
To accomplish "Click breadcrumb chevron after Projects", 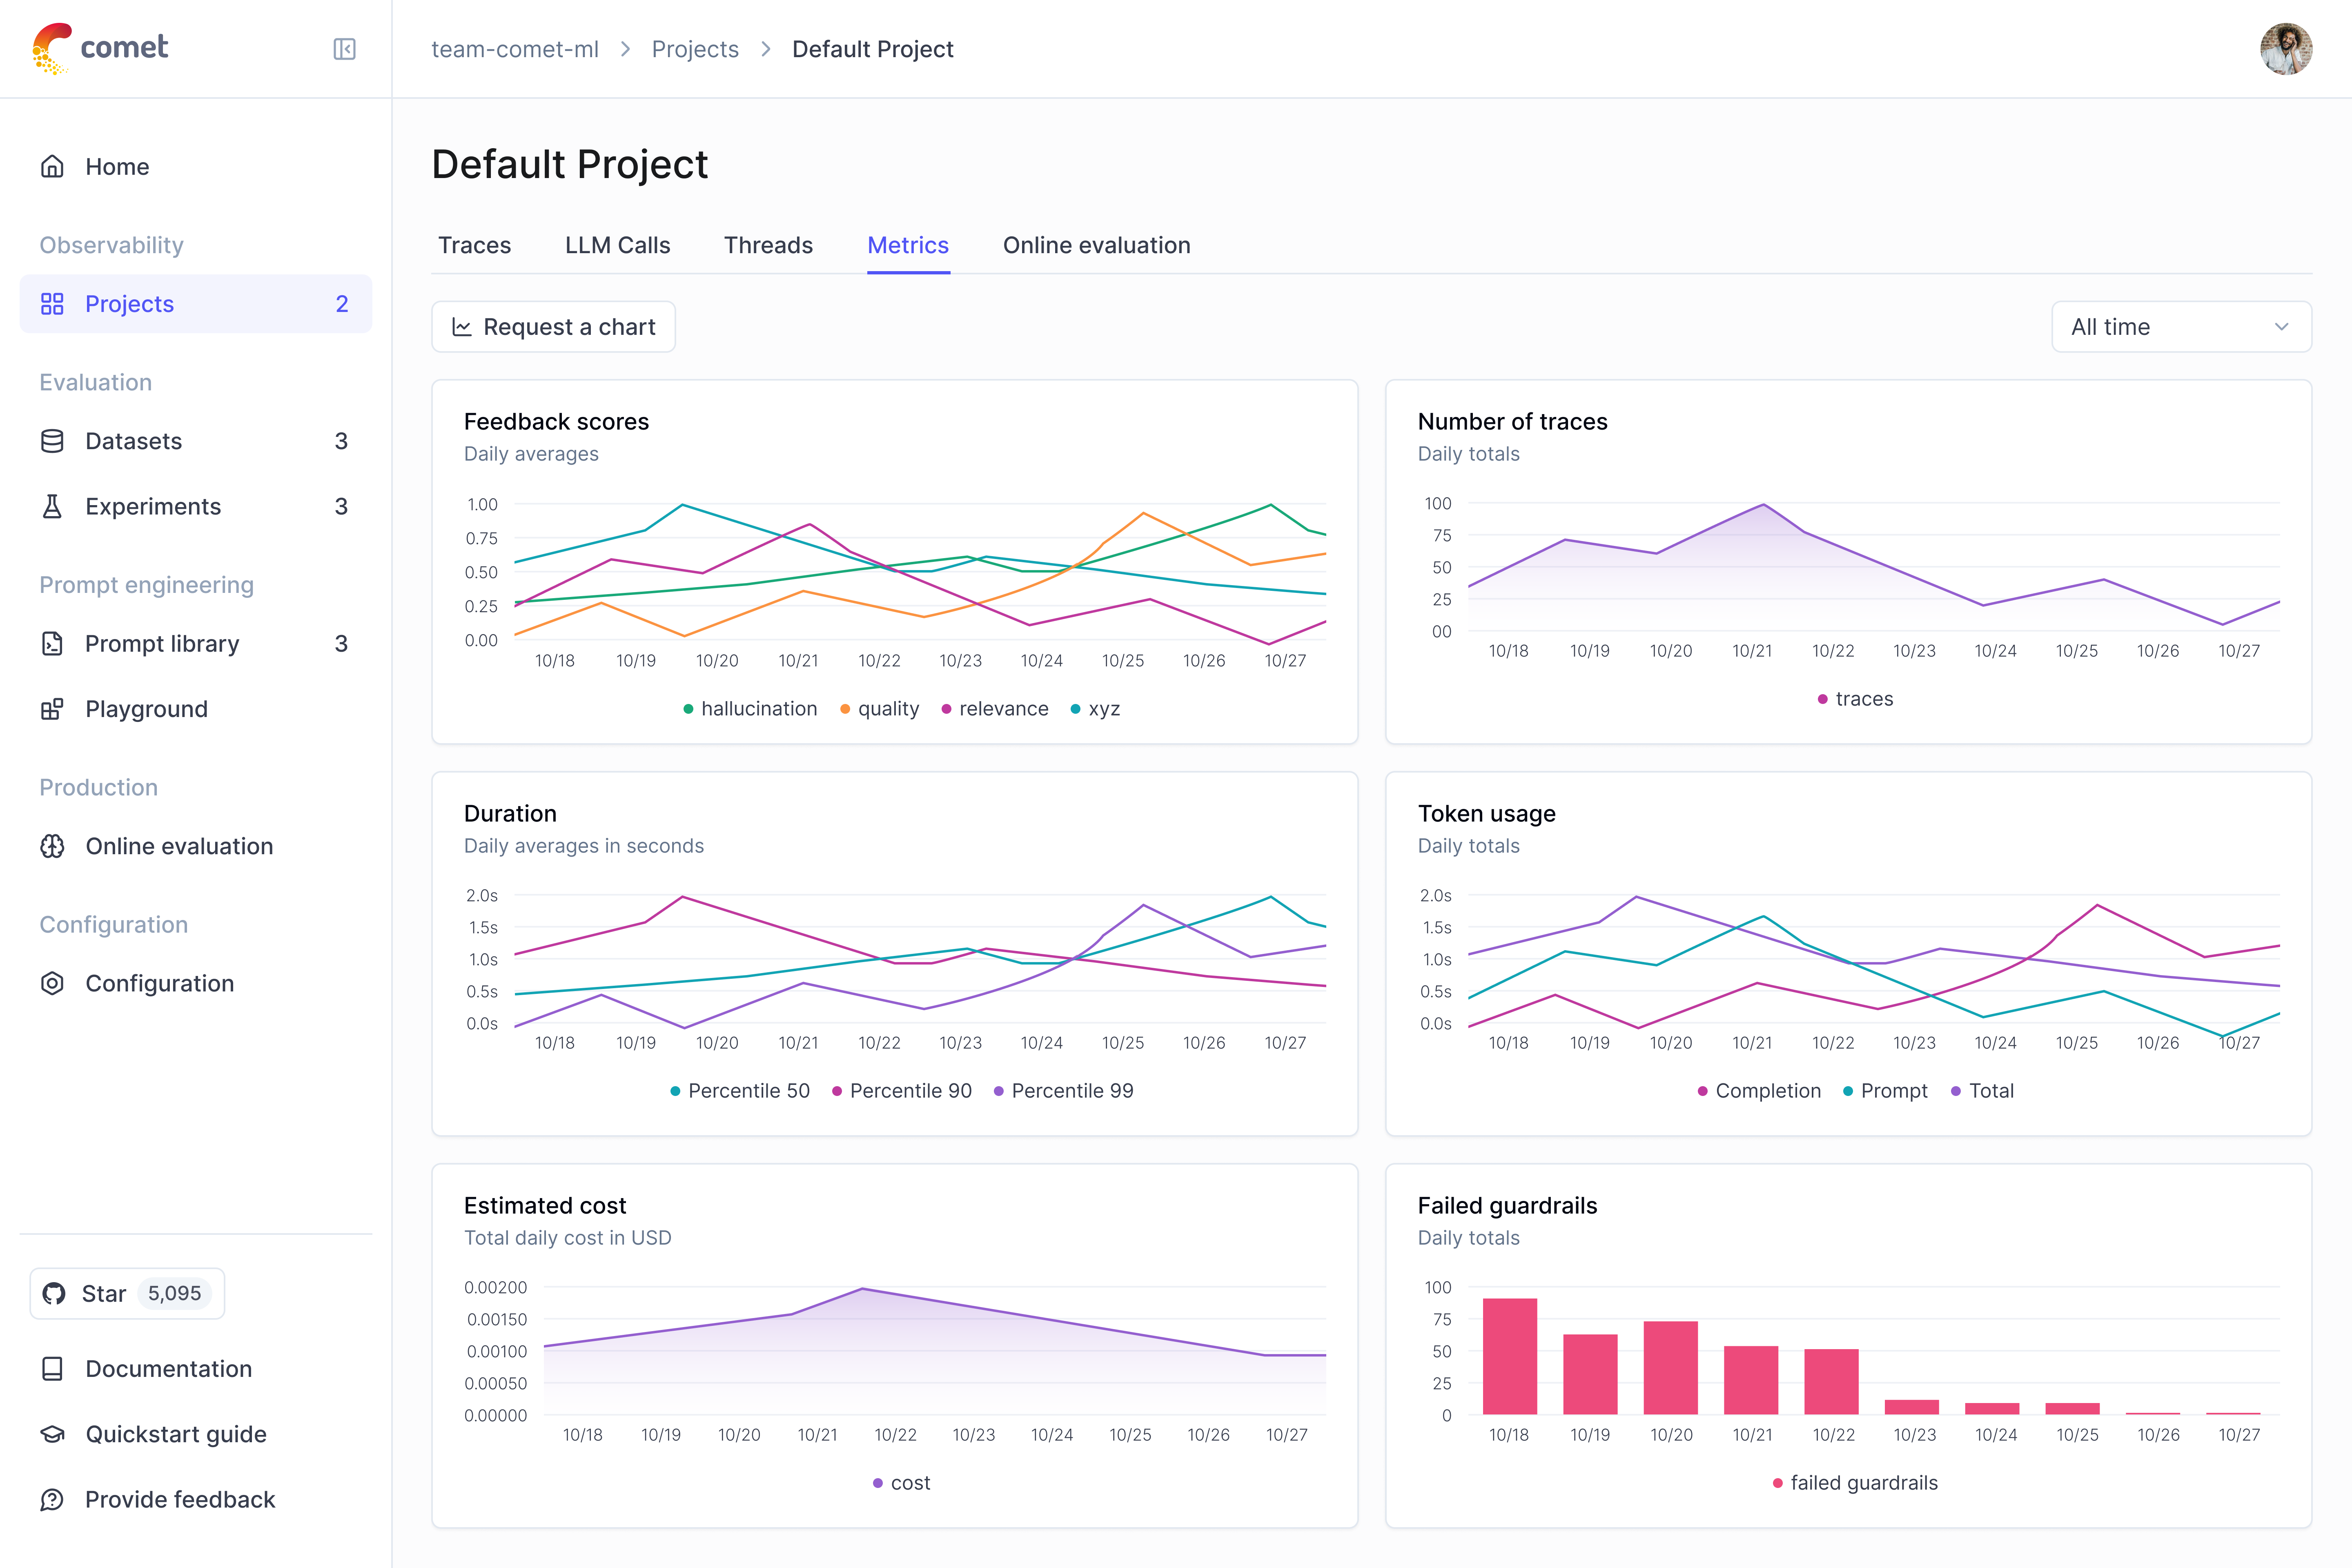I will pos(766,49).
